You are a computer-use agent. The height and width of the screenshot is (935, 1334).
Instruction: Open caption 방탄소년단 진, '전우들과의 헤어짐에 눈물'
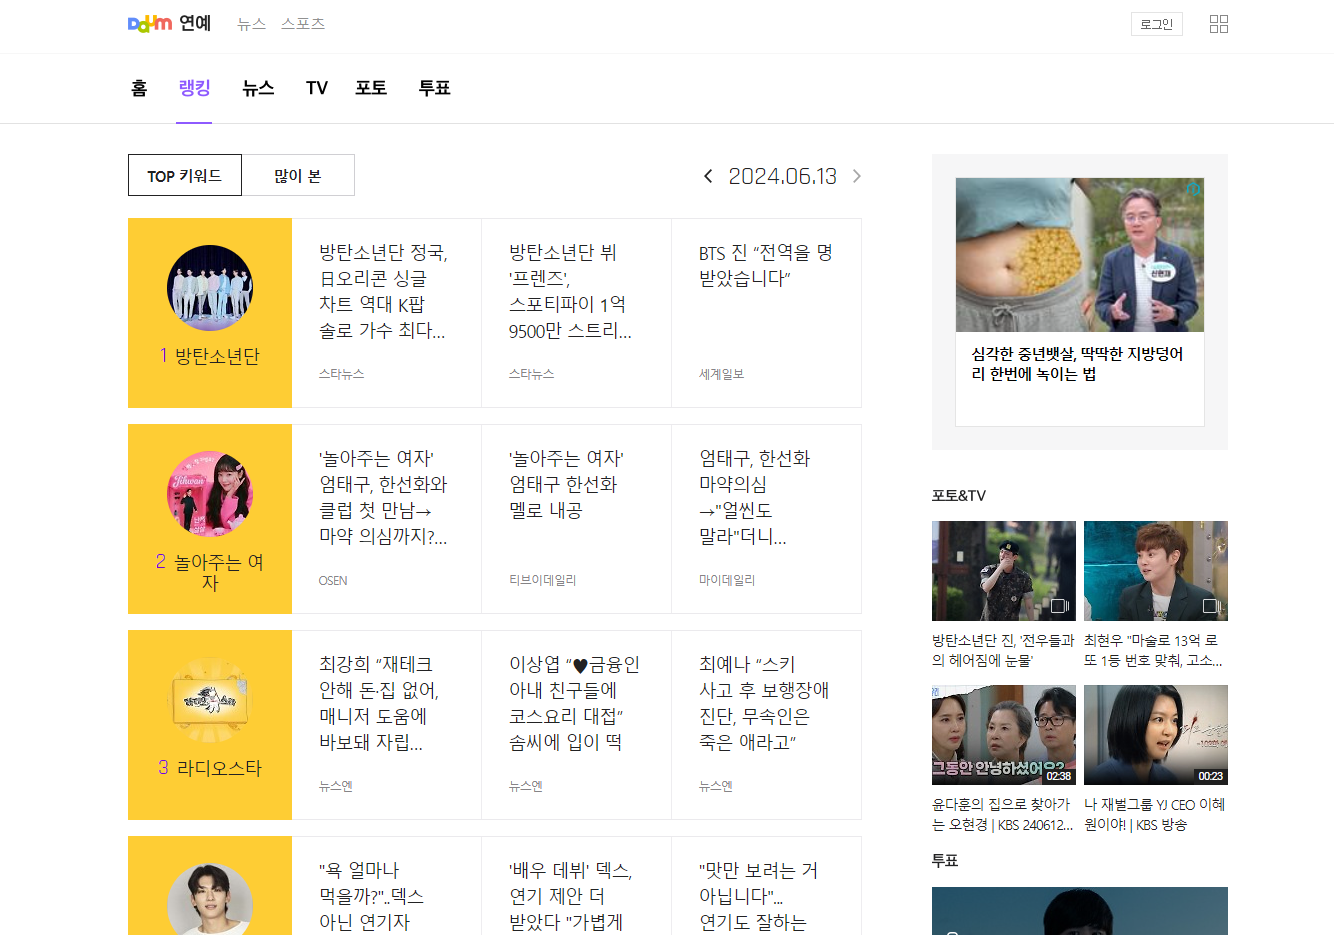(x=1003, y=650)
